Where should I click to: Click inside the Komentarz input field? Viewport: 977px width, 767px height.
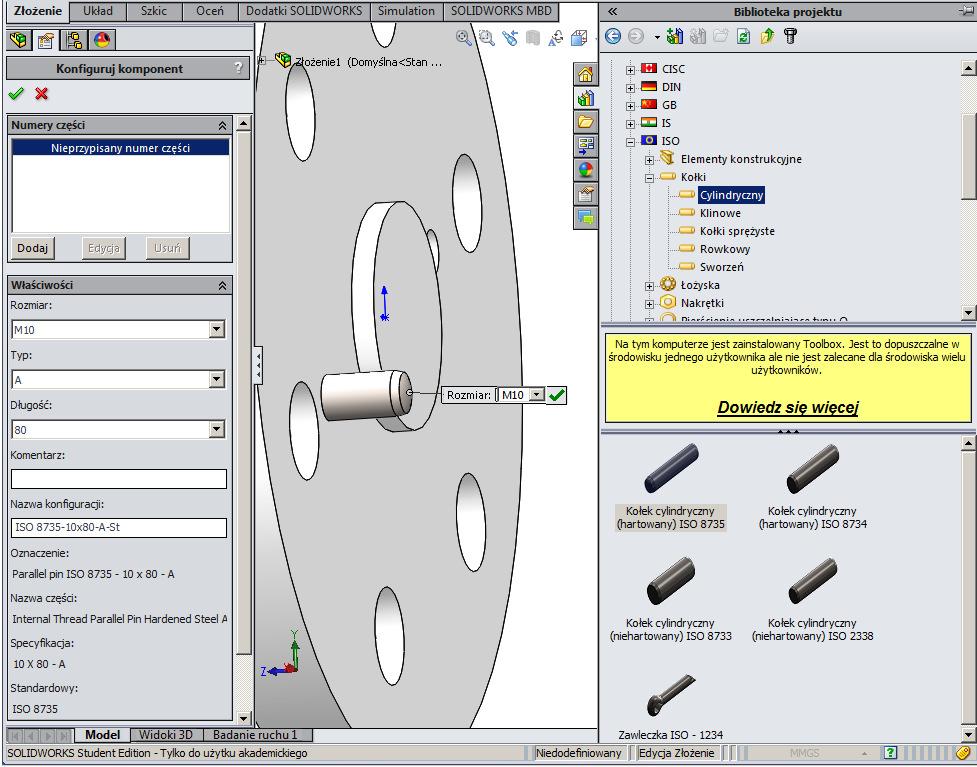[119, 479]
